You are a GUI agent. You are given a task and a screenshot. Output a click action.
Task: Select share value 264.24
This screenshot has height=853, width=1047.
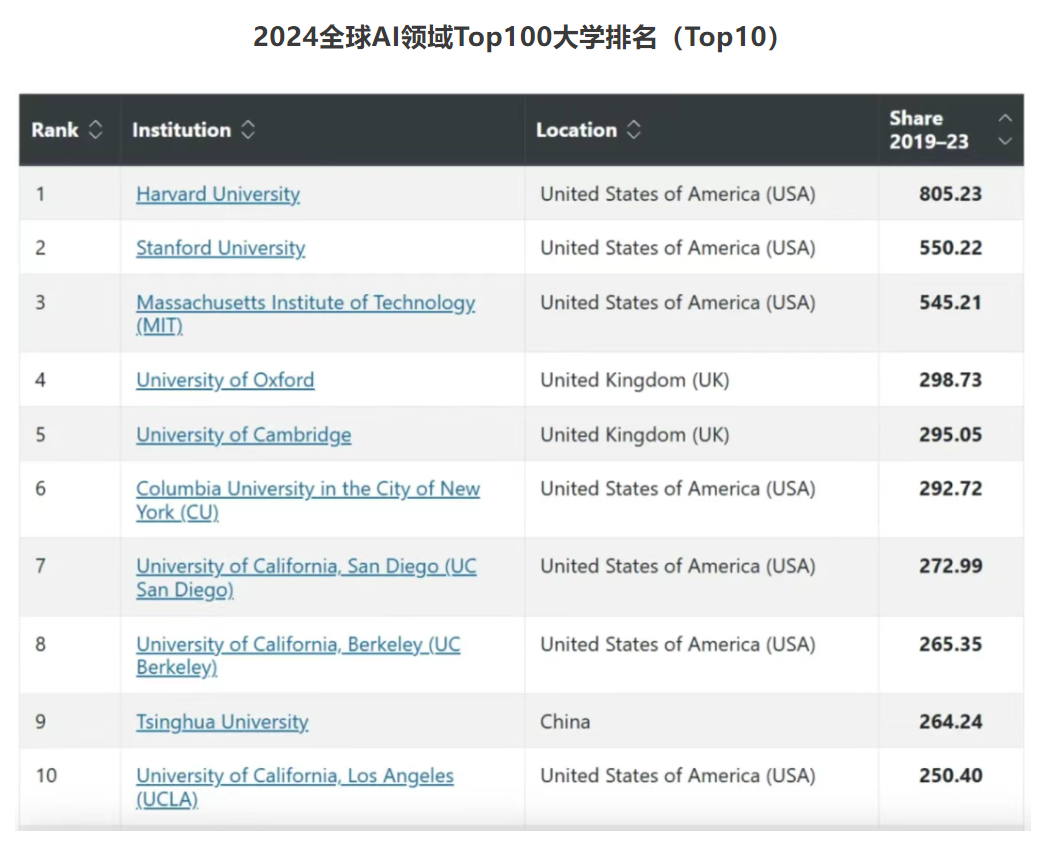950,722
